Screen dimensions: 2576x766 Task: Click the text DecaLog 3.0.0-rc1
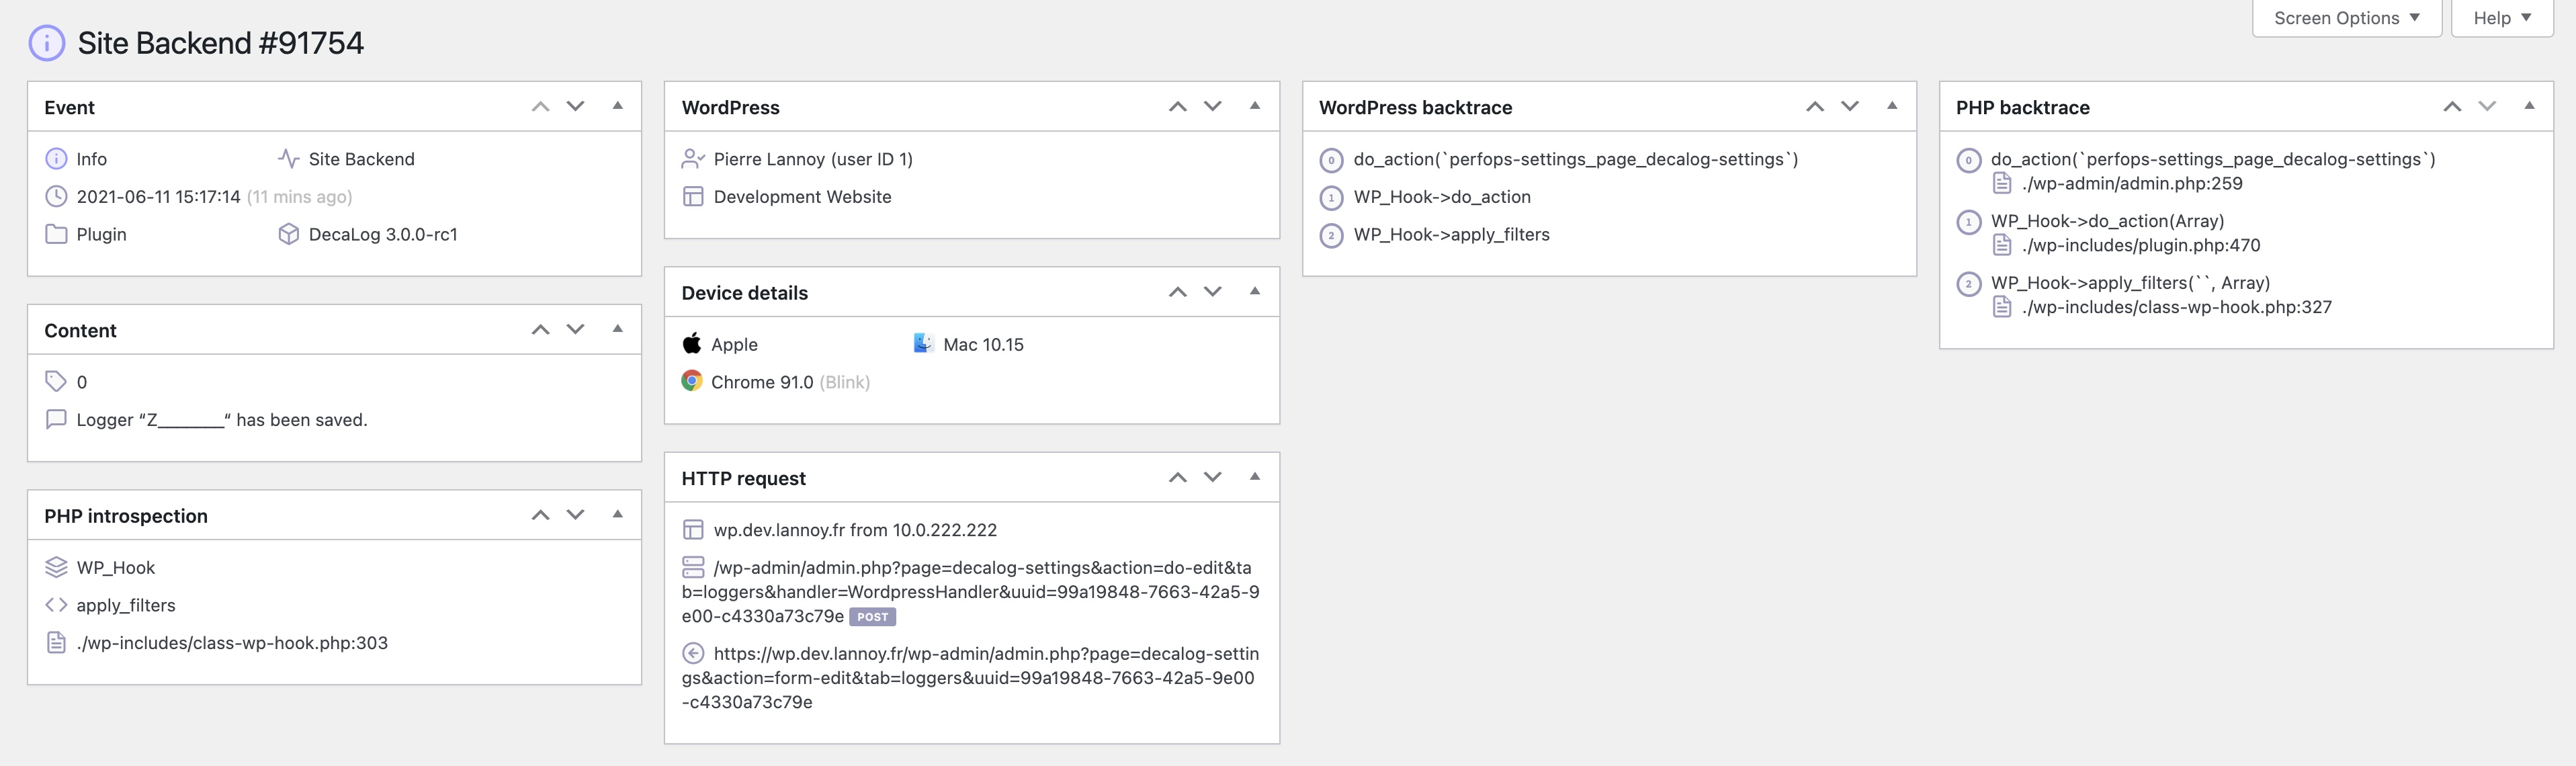383,234
